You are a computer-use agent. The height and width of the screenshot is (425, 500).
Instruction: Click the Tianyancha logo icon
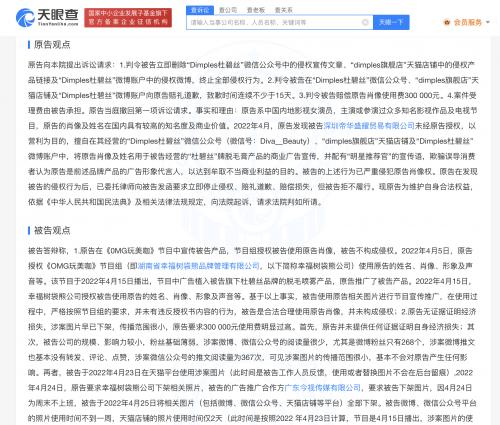coord(25,18)
